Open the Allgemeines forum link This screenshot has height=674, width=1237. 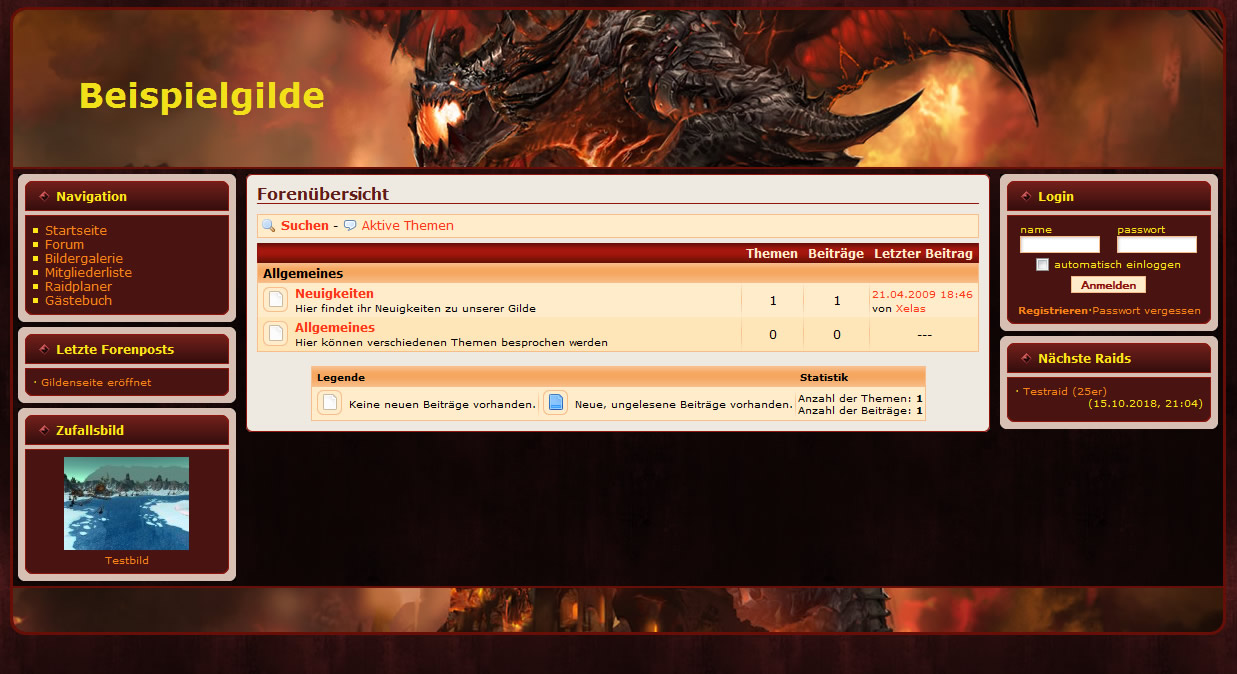335,328
